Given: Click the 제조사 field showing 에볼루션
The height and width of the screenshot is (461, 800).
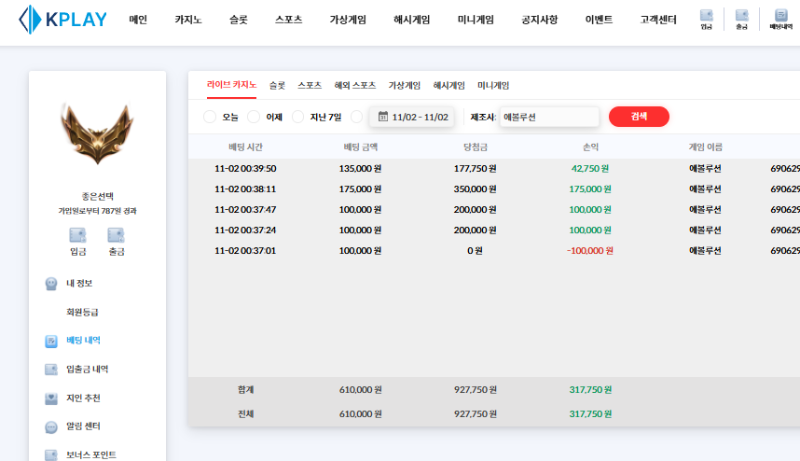Looking at the screenshot, I should [x=549, y=117].
